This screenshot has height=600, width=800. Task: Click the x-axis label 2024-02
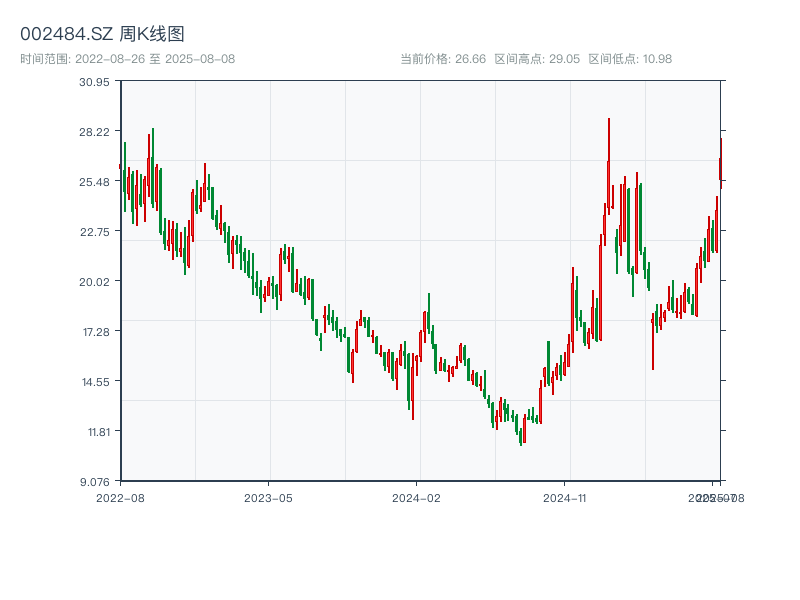click(416, 498)
